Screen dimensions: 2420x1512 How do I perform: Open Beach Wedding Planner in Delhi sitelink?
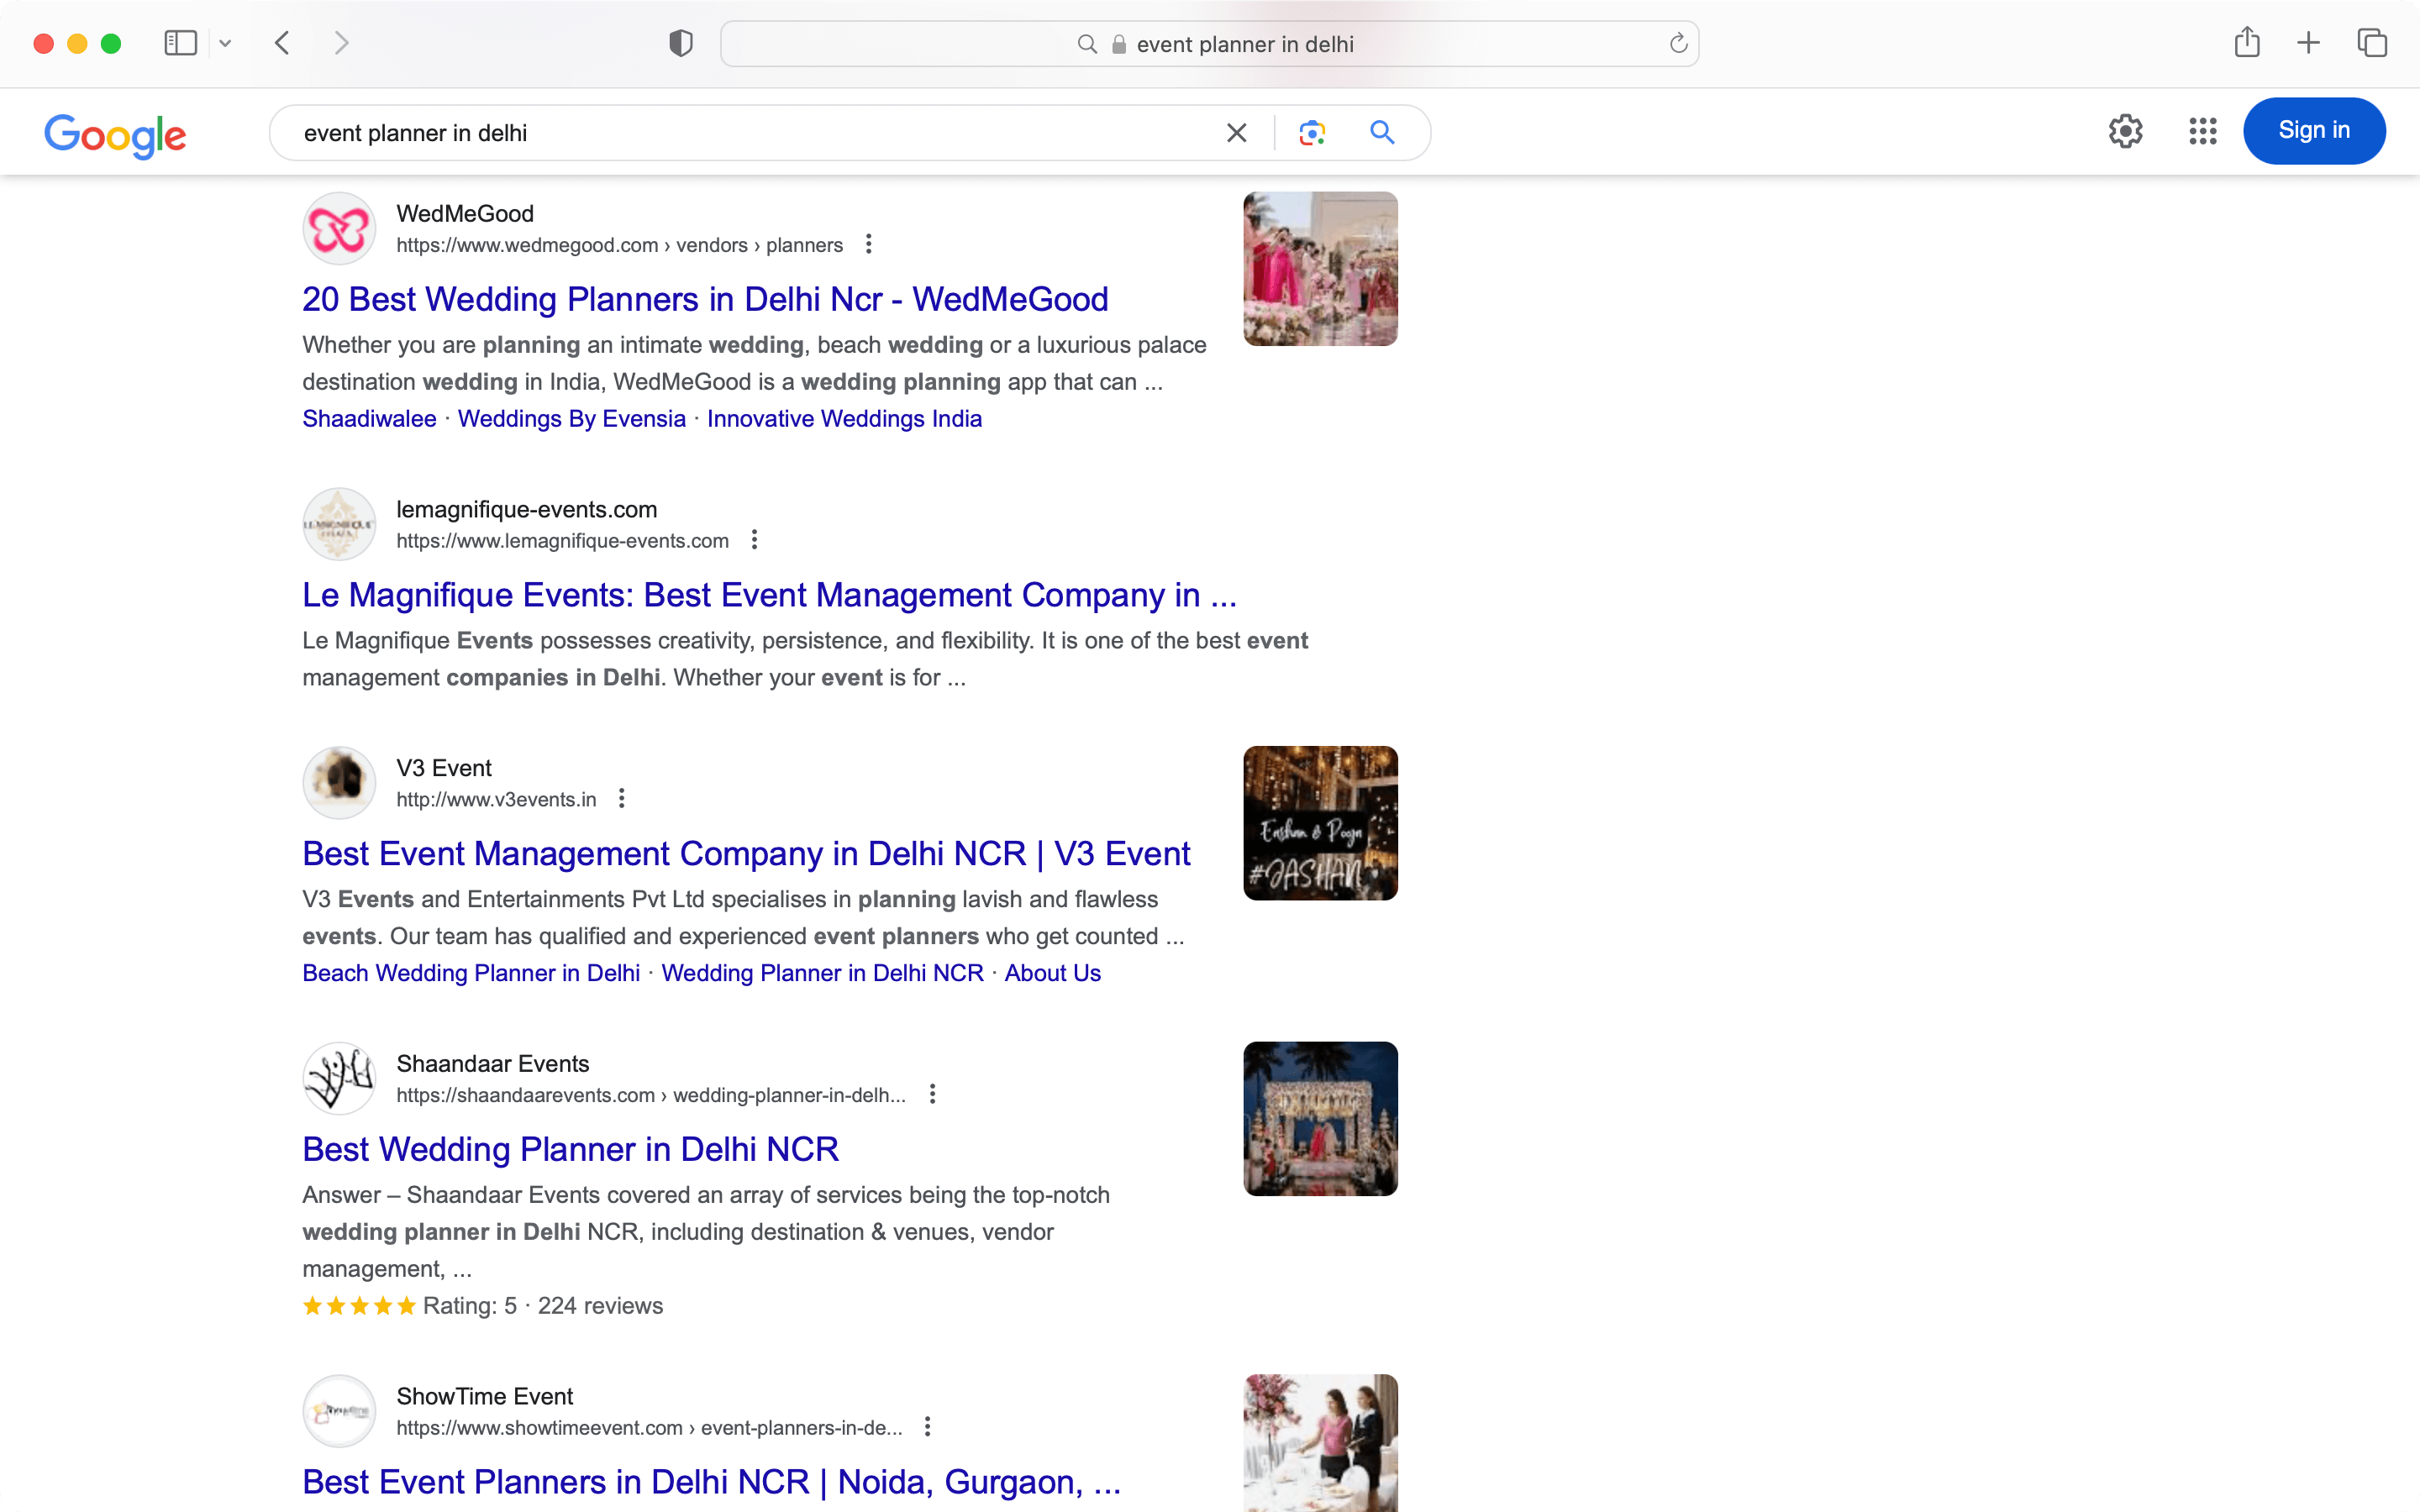click(471, 973)
